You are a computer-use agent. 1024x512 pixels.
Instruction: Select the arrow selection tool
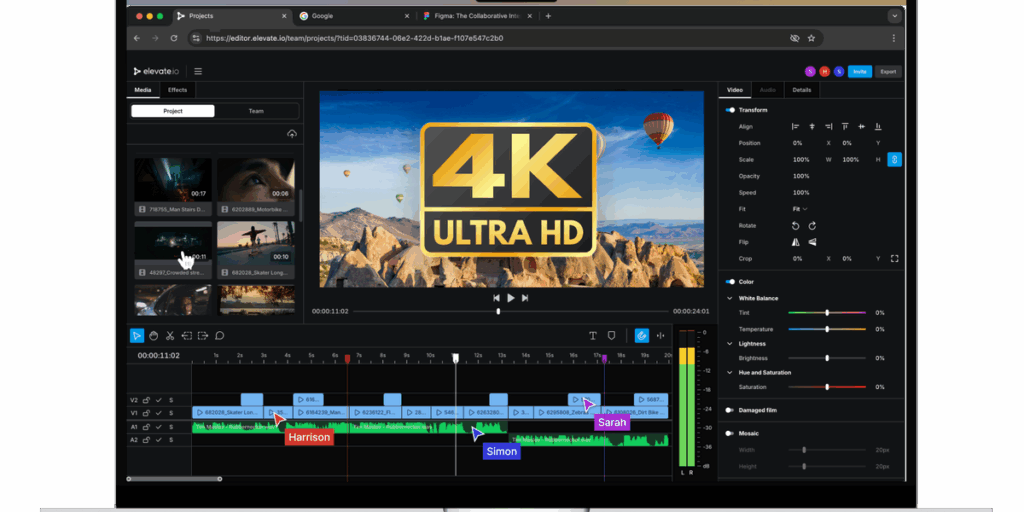point(136,336)
